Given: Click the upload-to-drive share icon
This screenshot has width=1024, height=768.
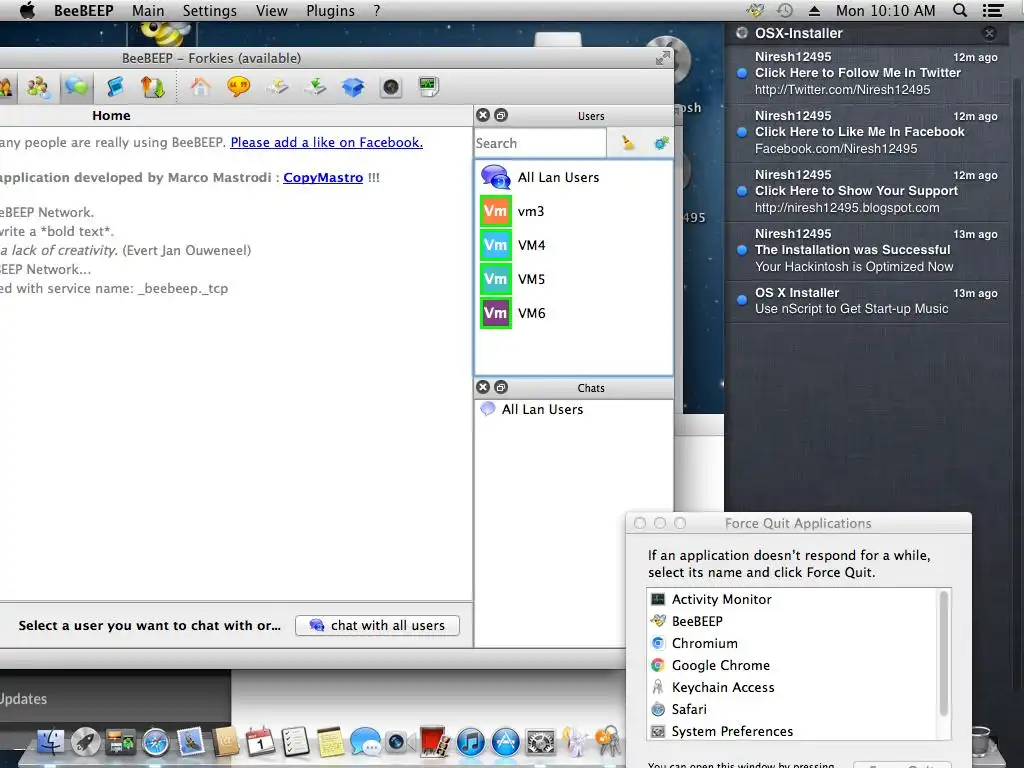Looking at the screenshot, I should (277, 87).
